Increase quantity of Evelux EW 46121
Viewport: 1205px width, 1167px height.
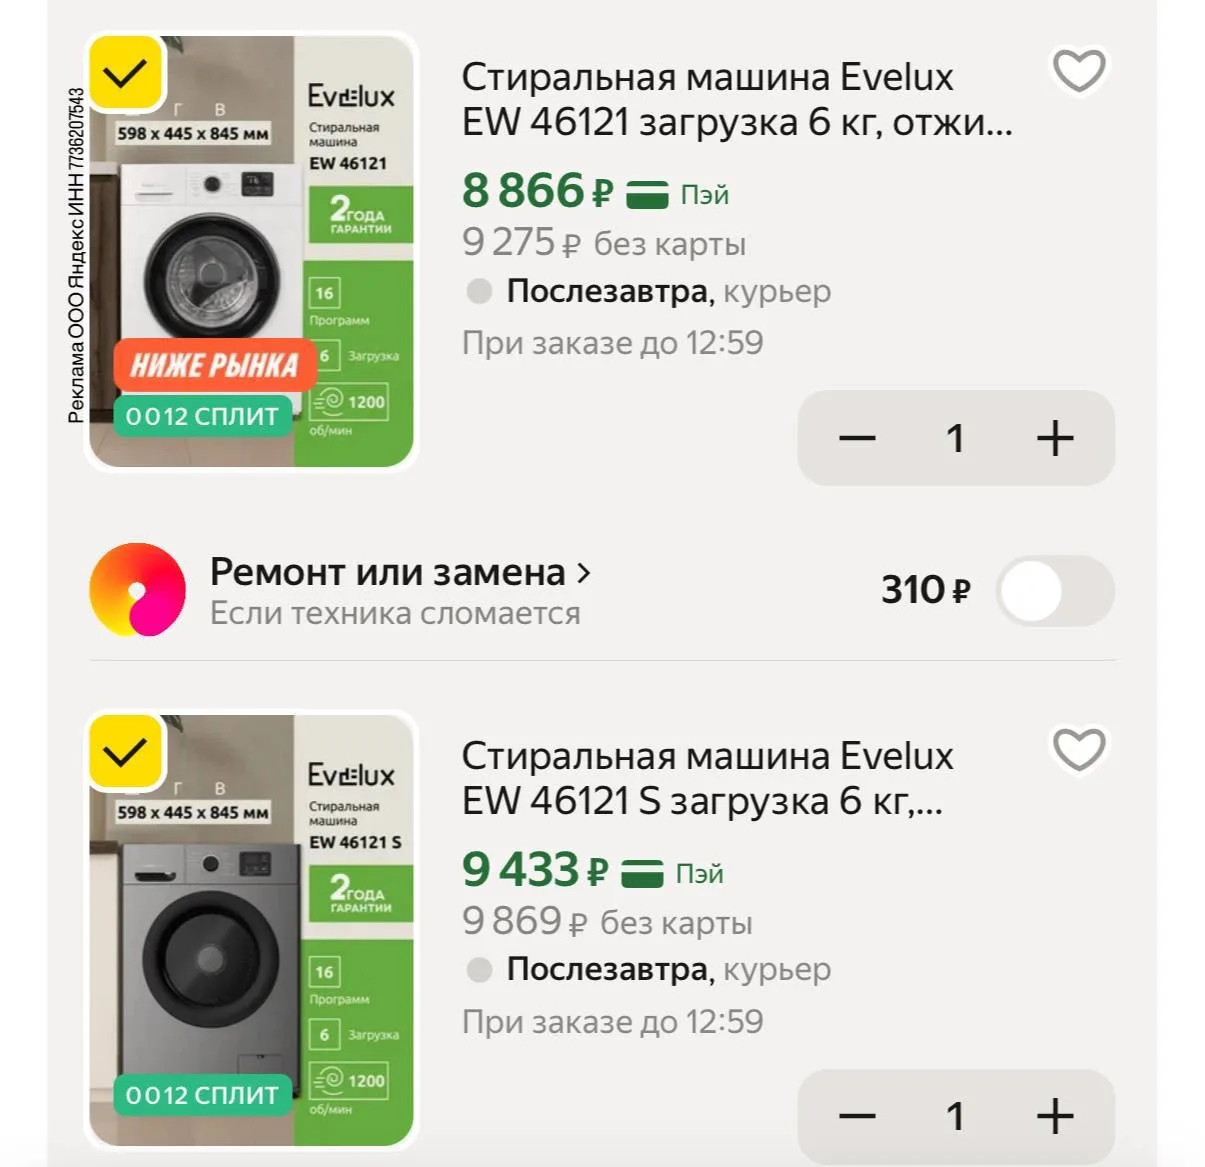pyautogui.click(x=1054, y=438)
